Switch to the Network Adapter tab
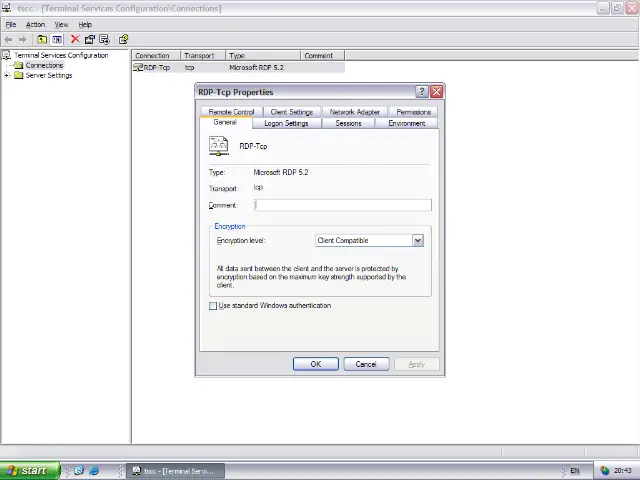 (355, 112)
